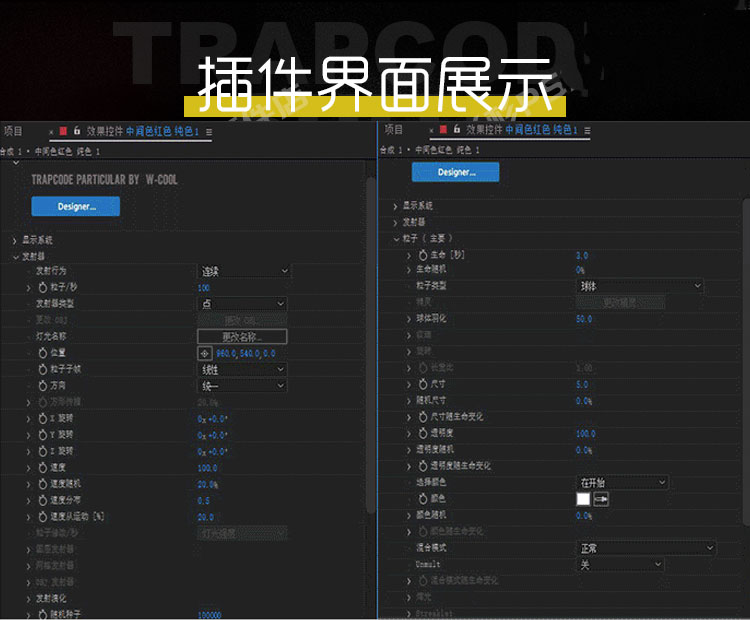Screen dimensions: 750x620
Task: Select left panel's 效果控件 tab
Action: click(x=143, y=131)
